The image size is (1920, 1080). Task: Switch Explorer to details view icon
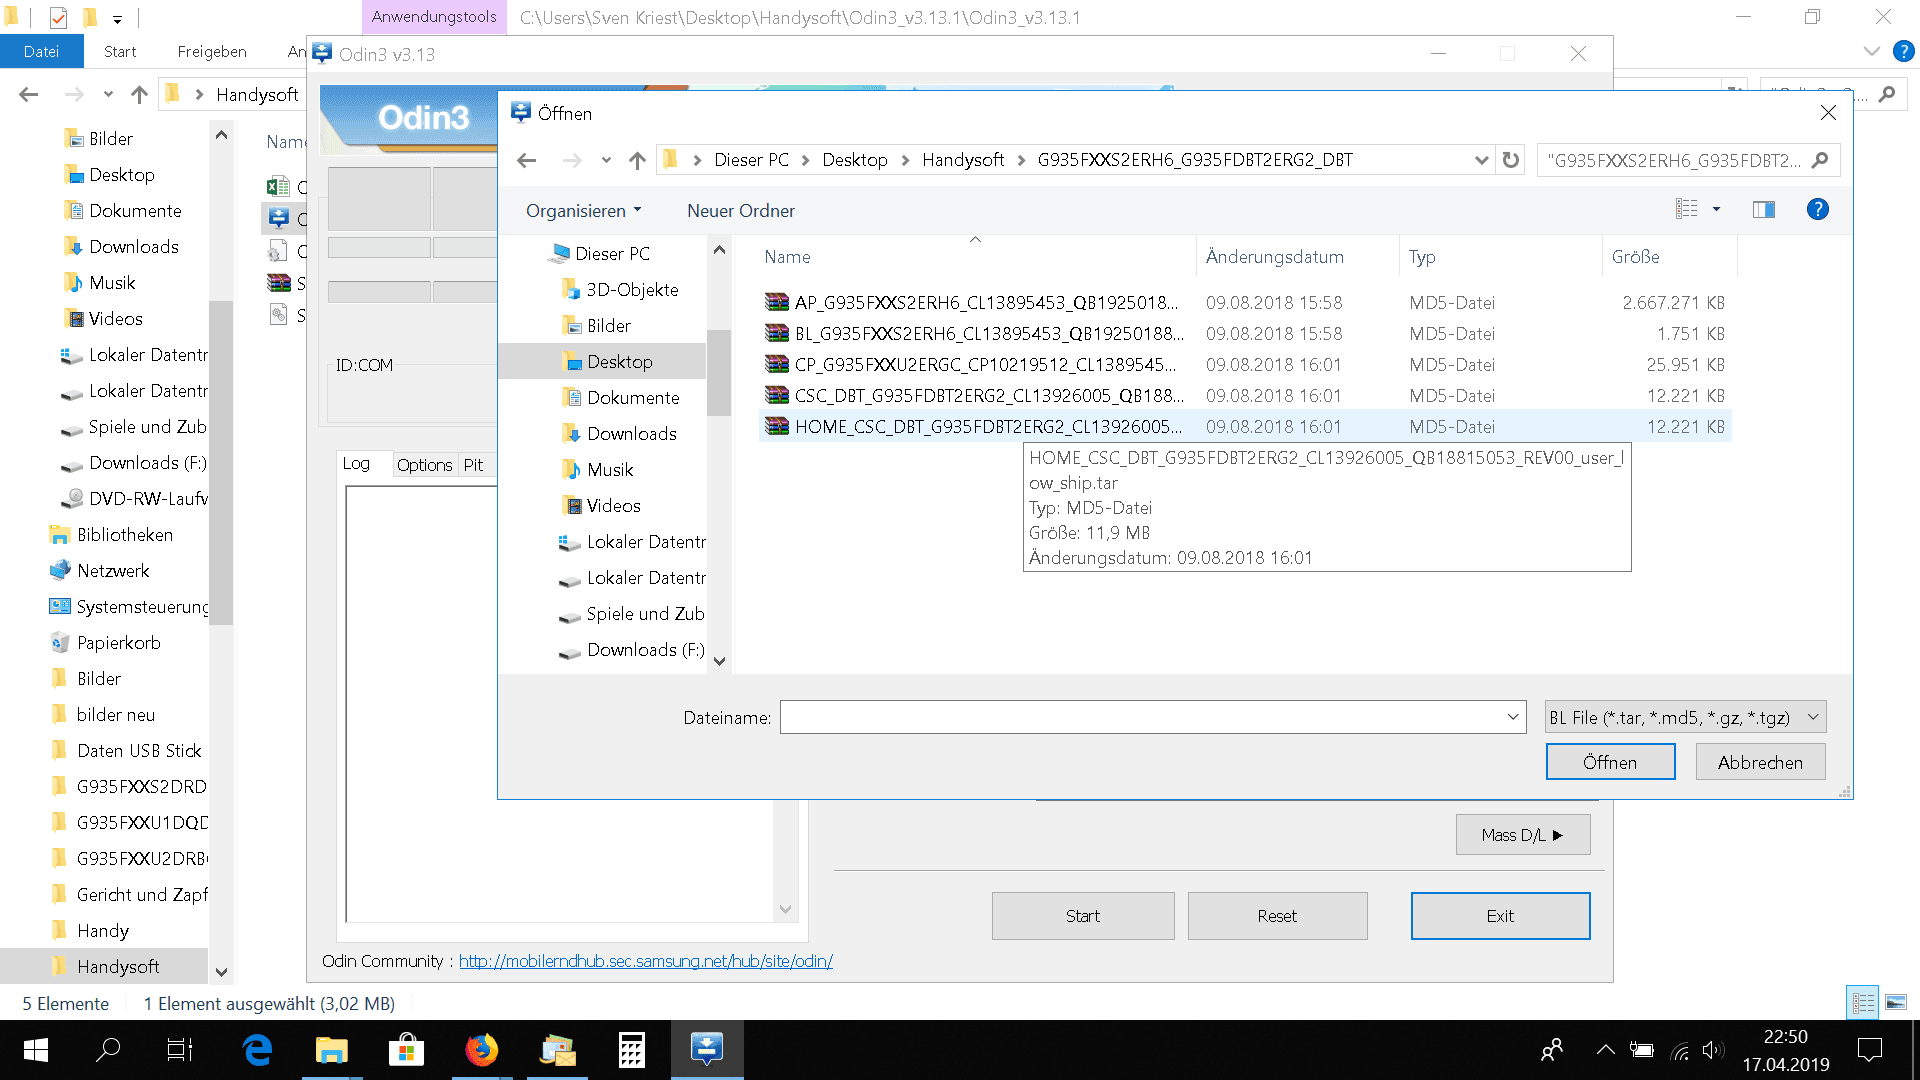(1863, 1002)
